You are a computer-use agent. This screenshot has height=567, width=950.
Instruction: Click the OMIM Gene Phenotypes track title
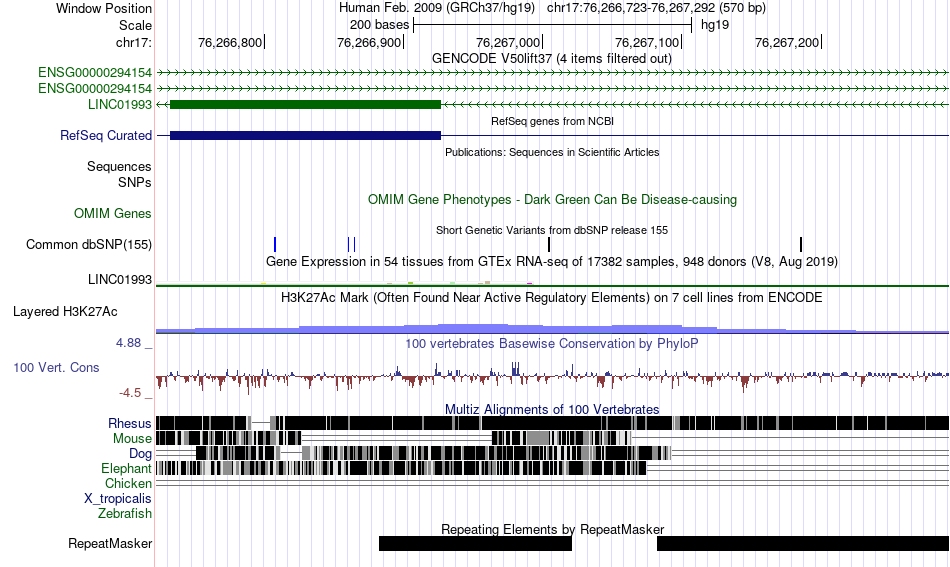[x=552, y=199]
